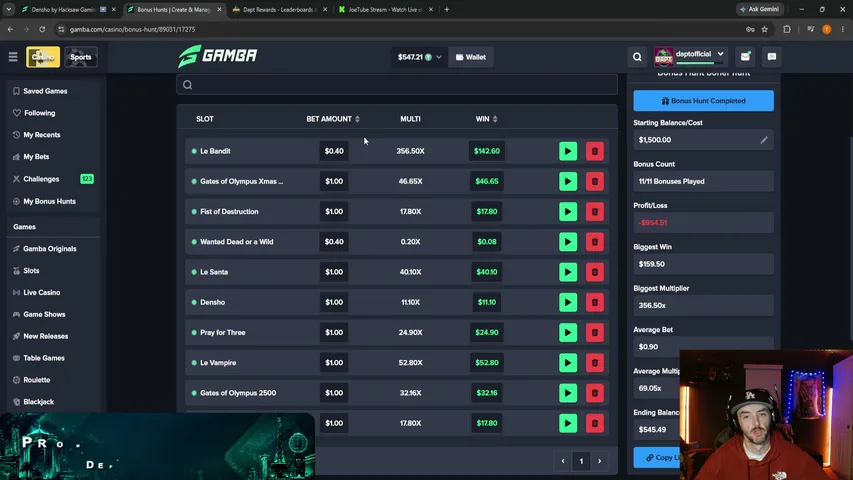Switch to Casino mode
The image size is (853, 480).
[x=43, y=57]
